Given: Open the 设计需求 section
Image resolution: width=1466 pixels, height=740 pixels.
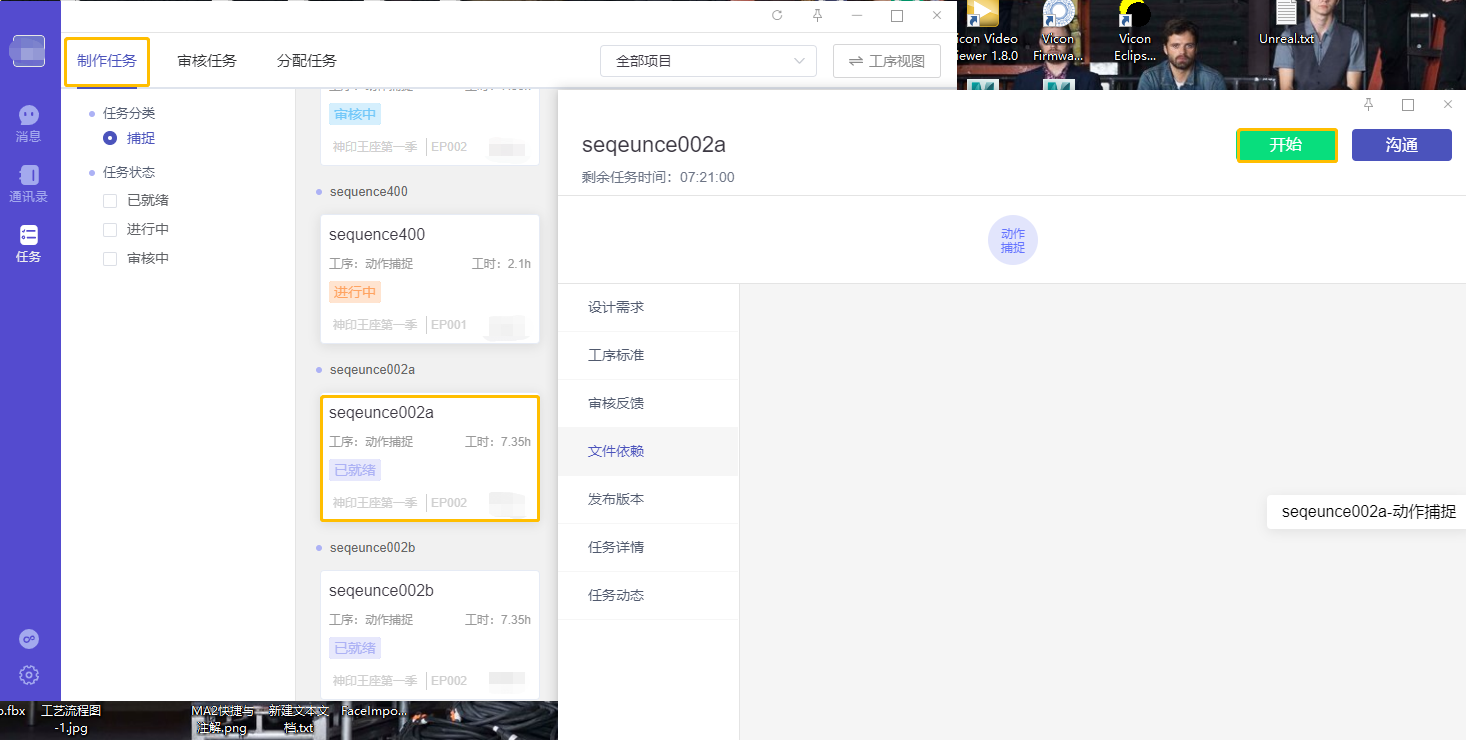Looking at the screenshot, I should [x=616, y=307].
